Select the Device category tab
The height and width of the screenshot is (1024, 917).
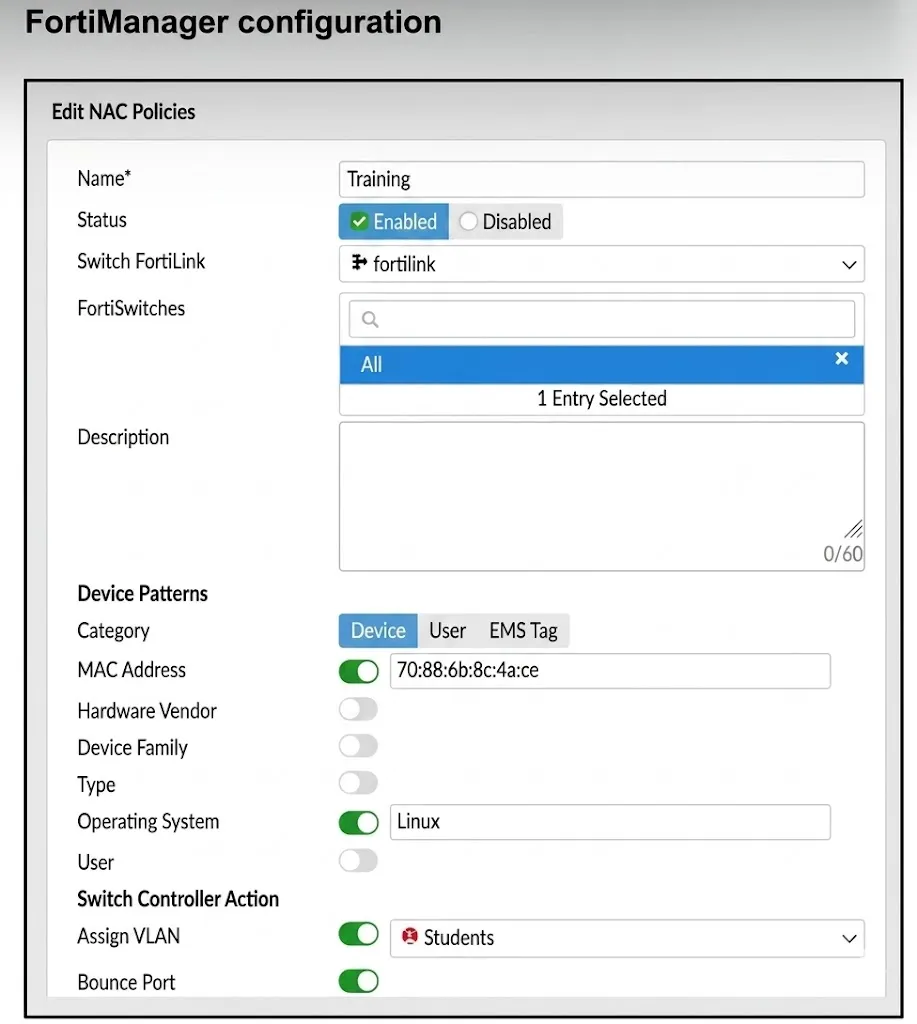378,631
